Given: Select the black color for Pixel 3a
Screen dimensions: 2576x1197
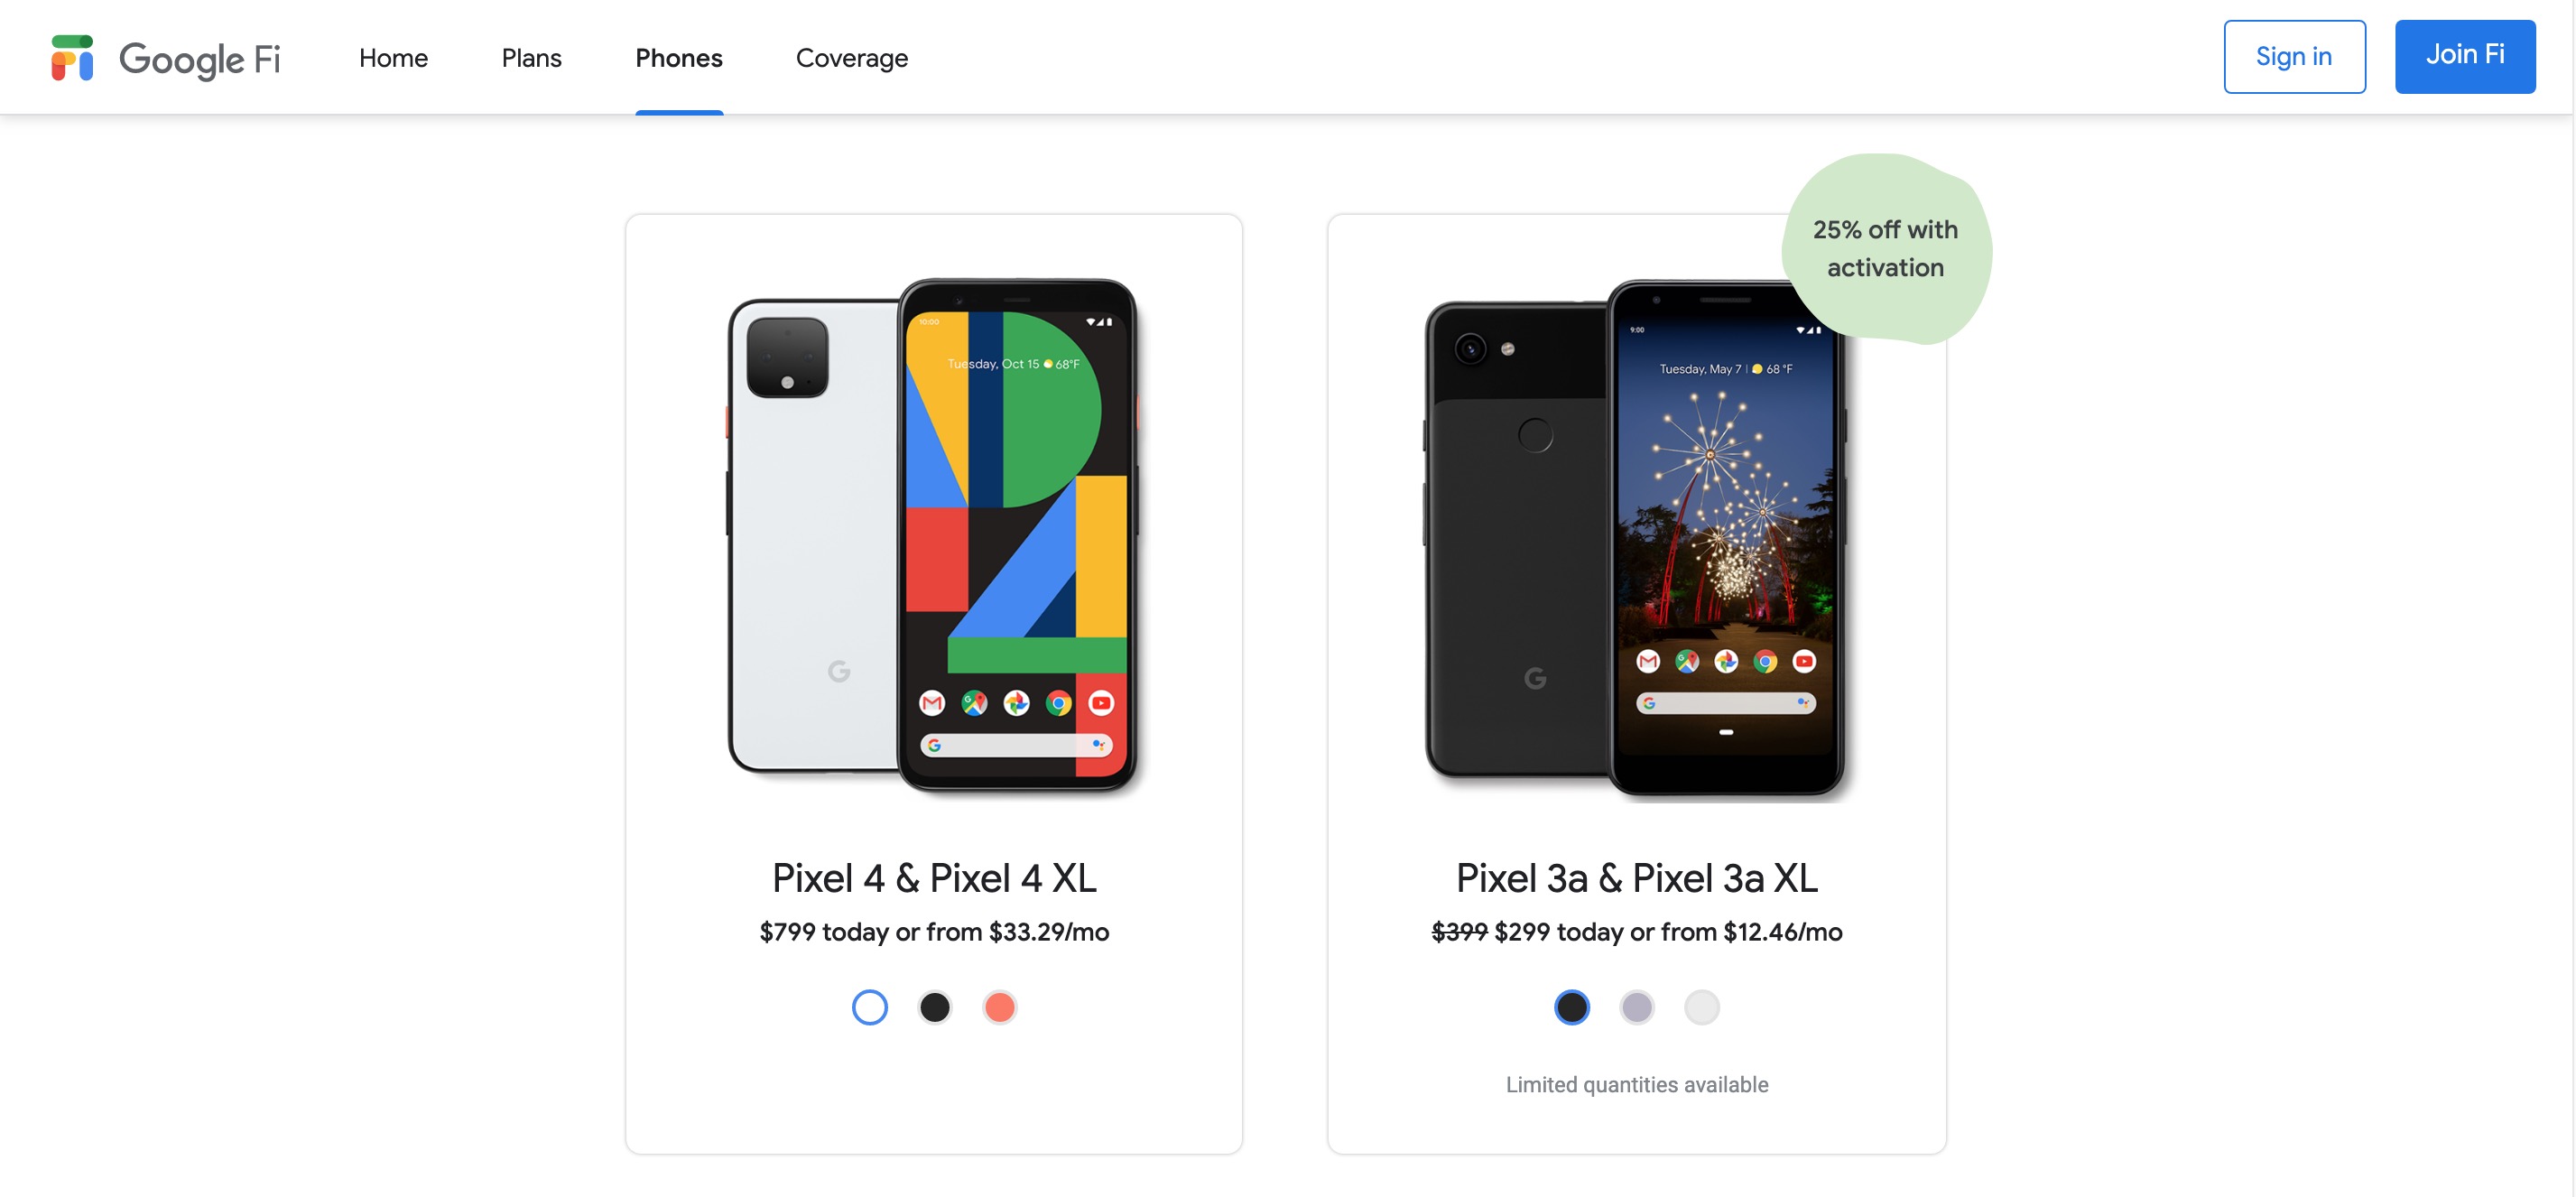Looking at the screenshot, I should (x=1572, y=1007).
